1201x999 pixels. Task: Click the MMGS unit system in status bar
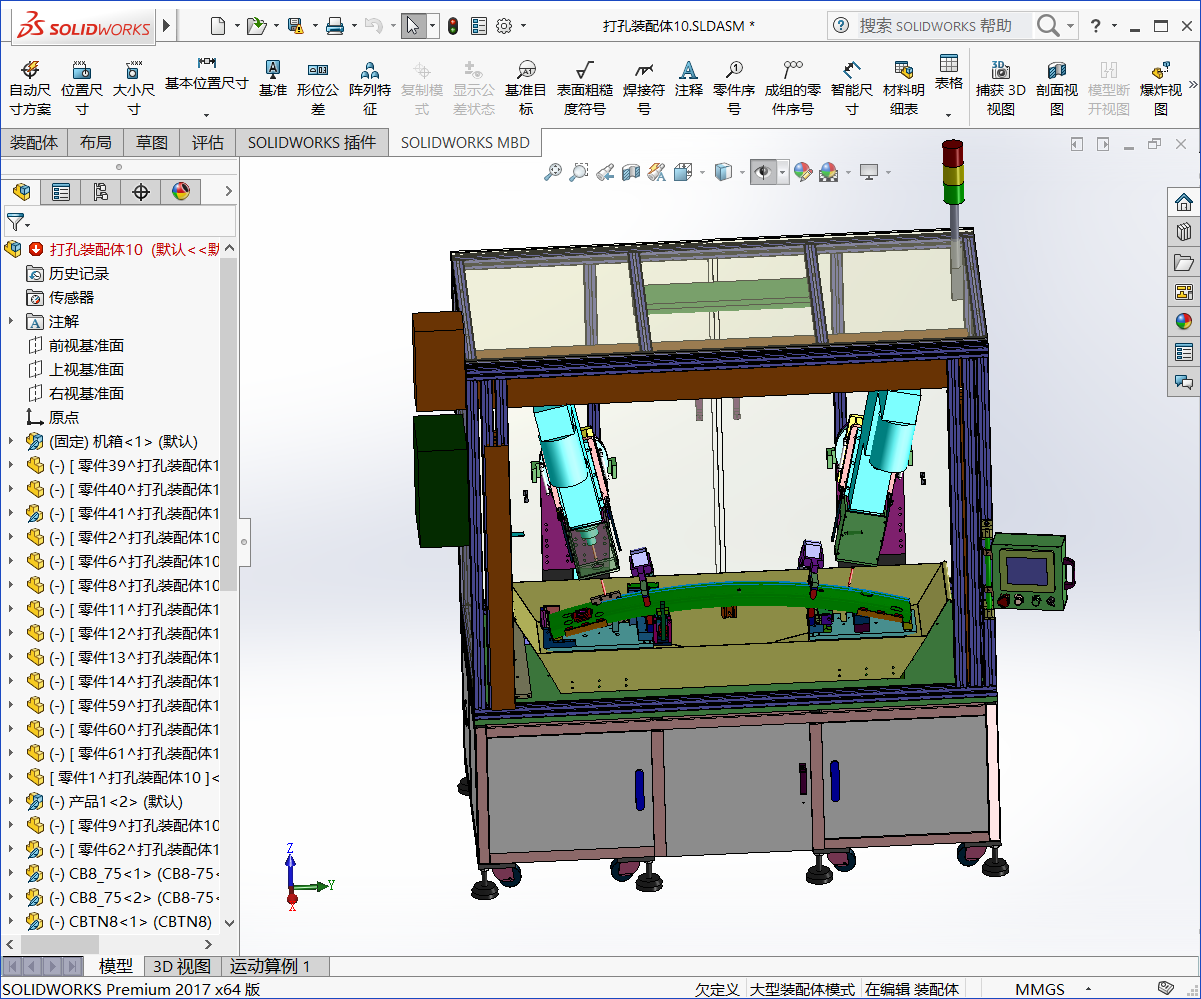[1040, 989]
